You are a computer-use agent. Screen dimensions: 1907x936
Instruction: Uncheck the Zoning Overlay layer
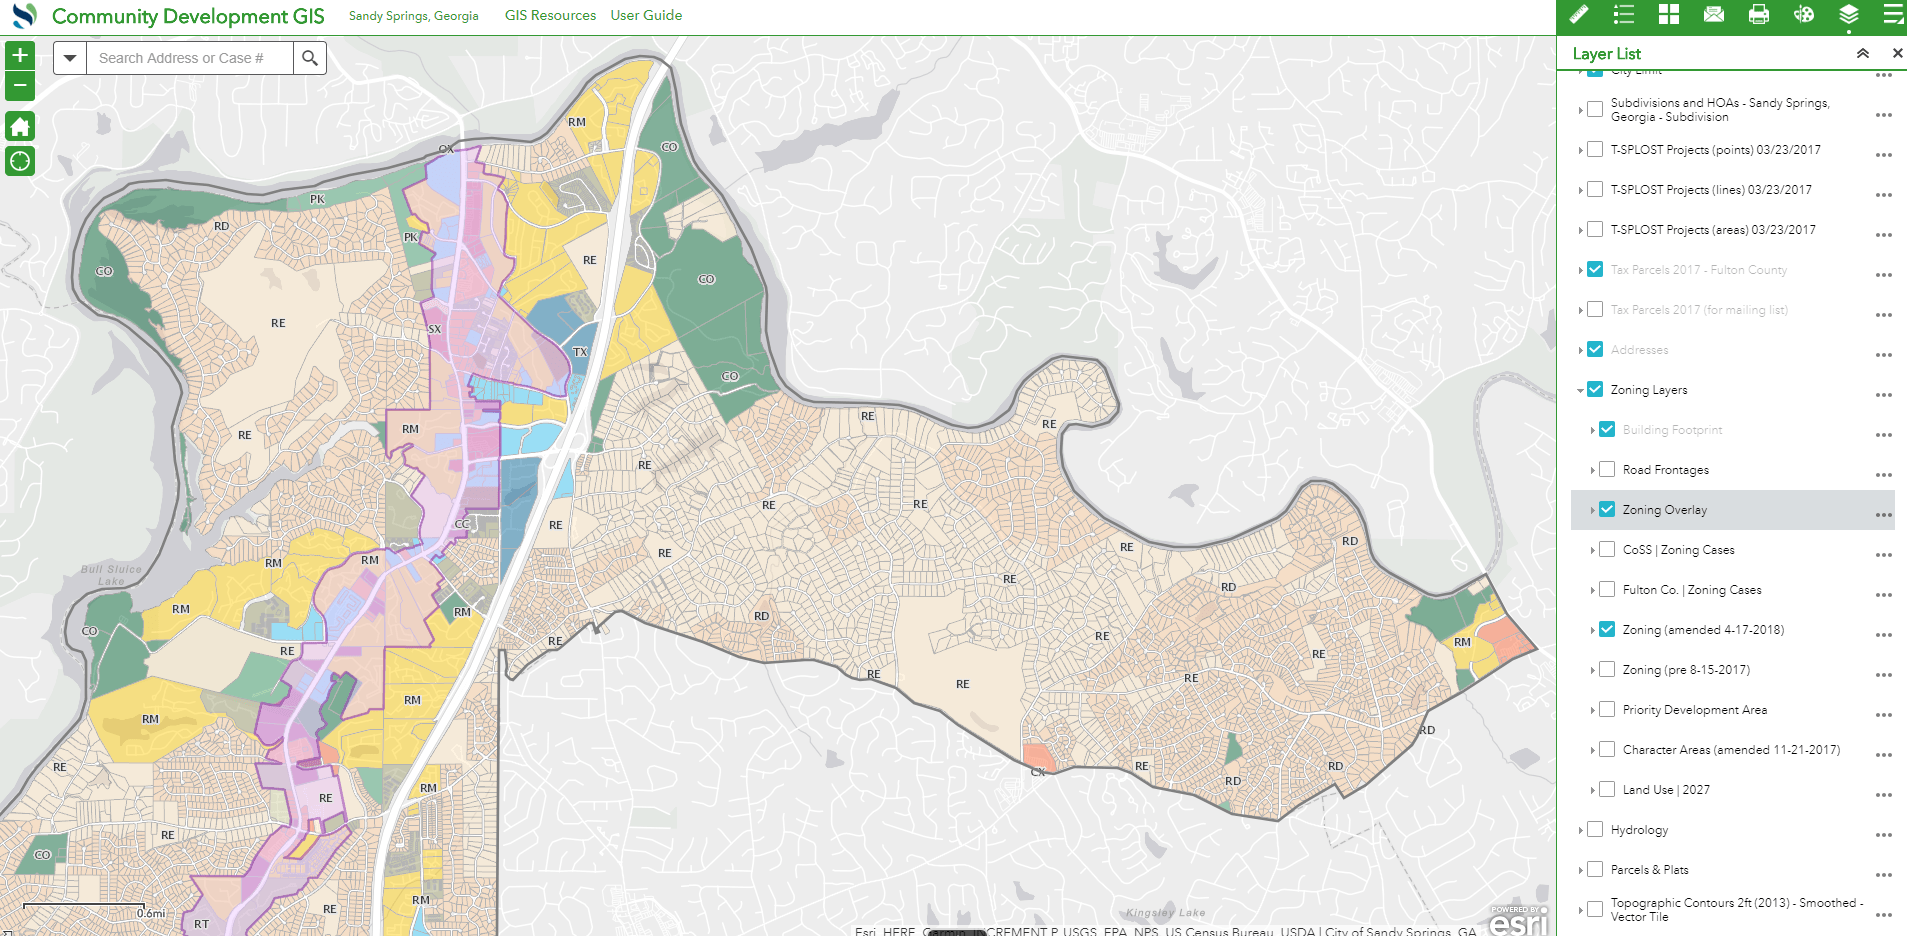[1606, 509]
